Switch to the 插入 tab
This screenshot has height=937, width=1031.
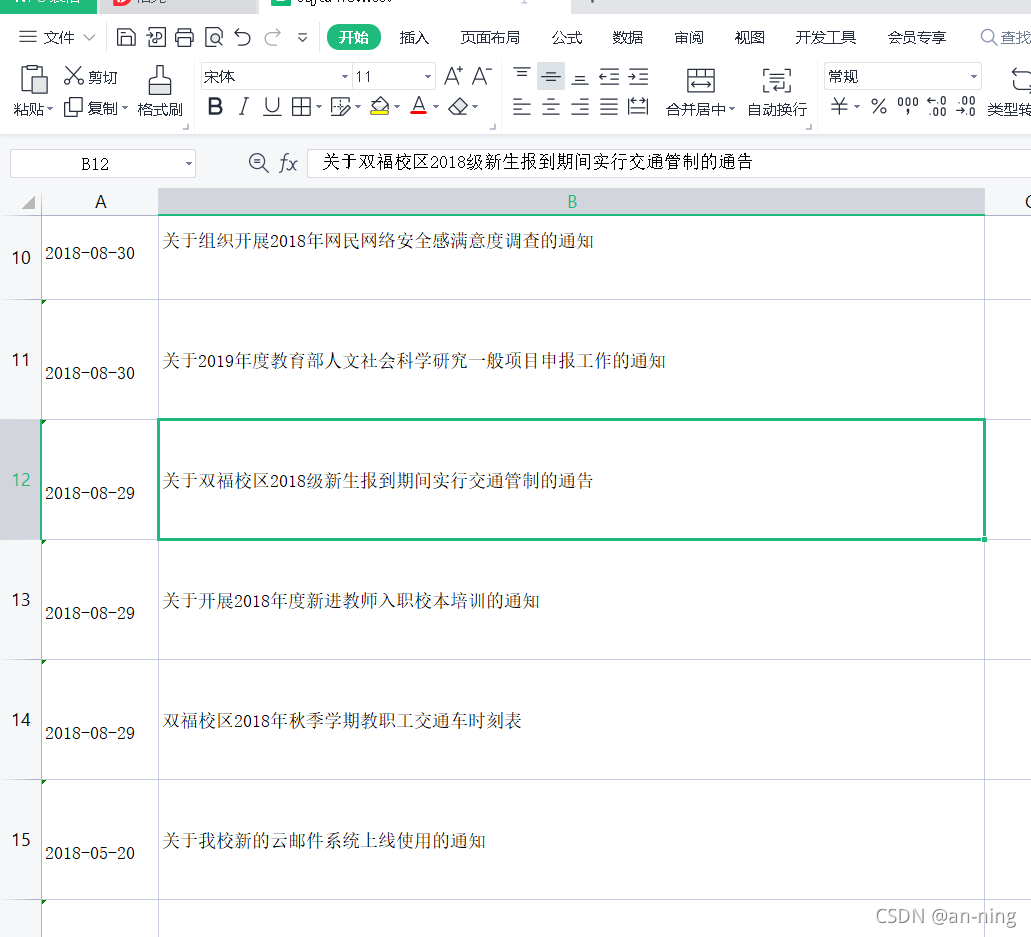click(x=414, y=37)
